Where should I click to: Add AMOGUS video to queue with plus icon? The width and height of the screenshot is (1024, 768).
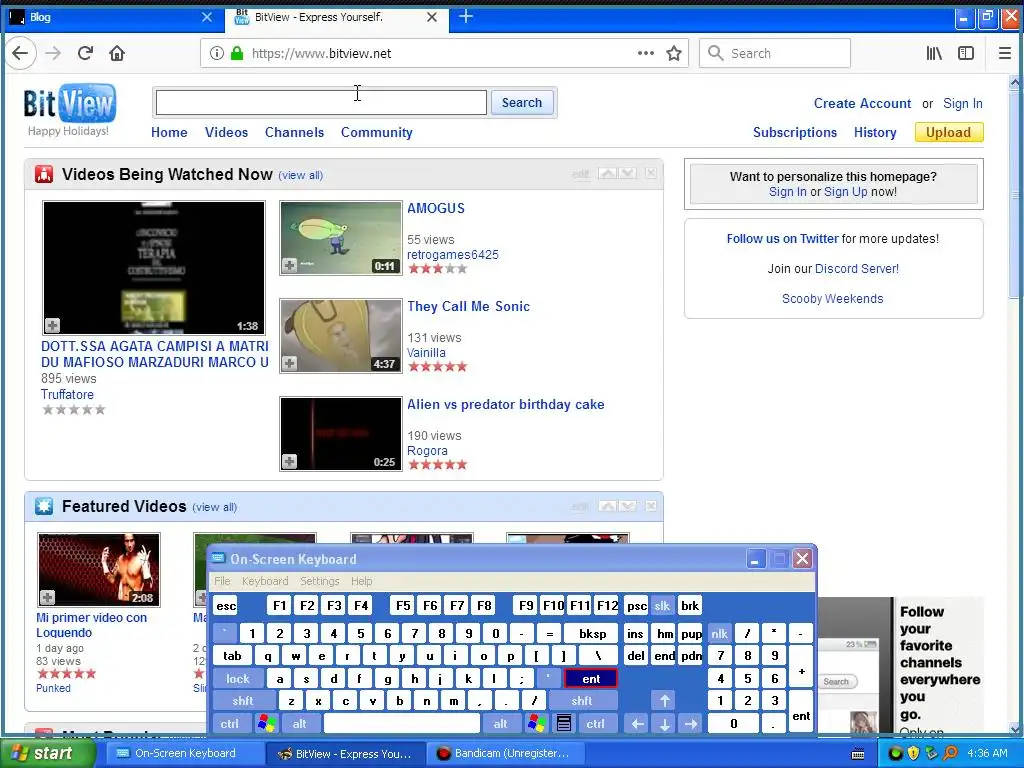click(x=289, y=265)
